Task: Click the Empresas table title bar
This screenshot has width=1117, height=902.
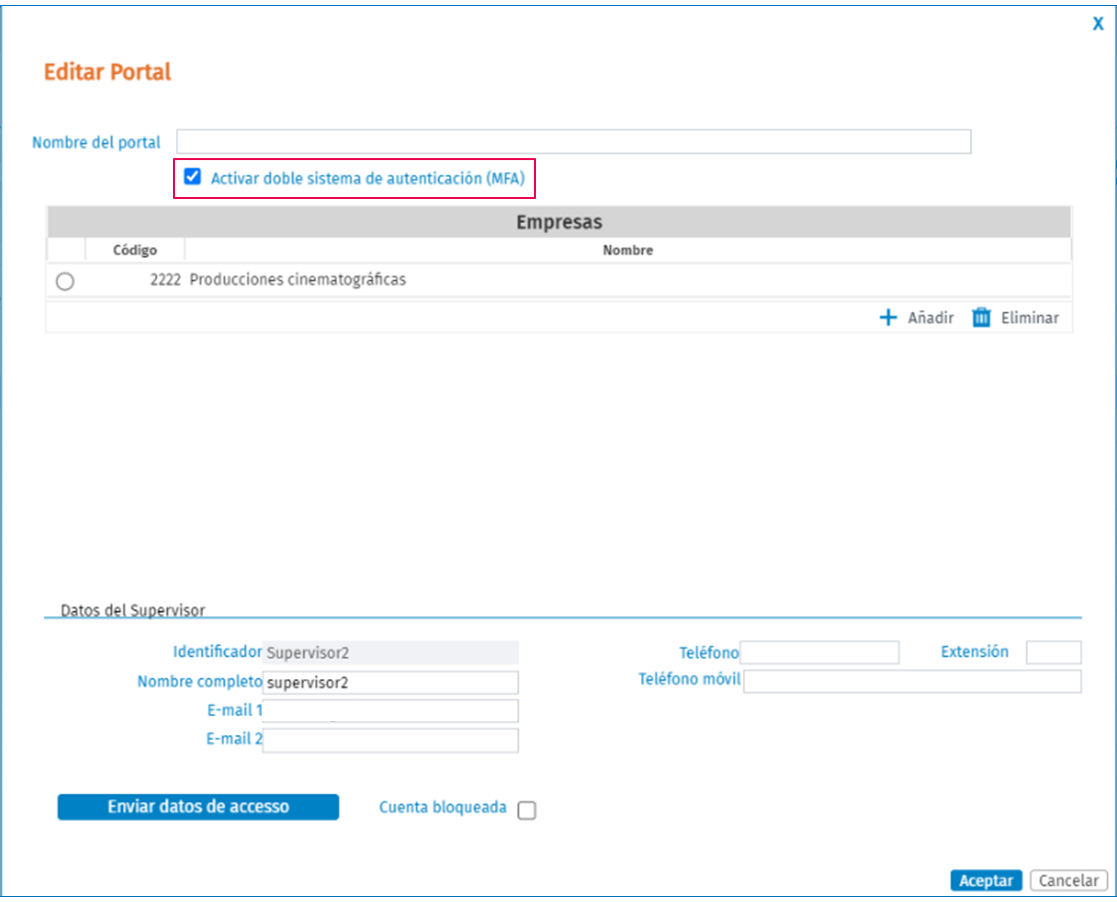Action: 559,222
